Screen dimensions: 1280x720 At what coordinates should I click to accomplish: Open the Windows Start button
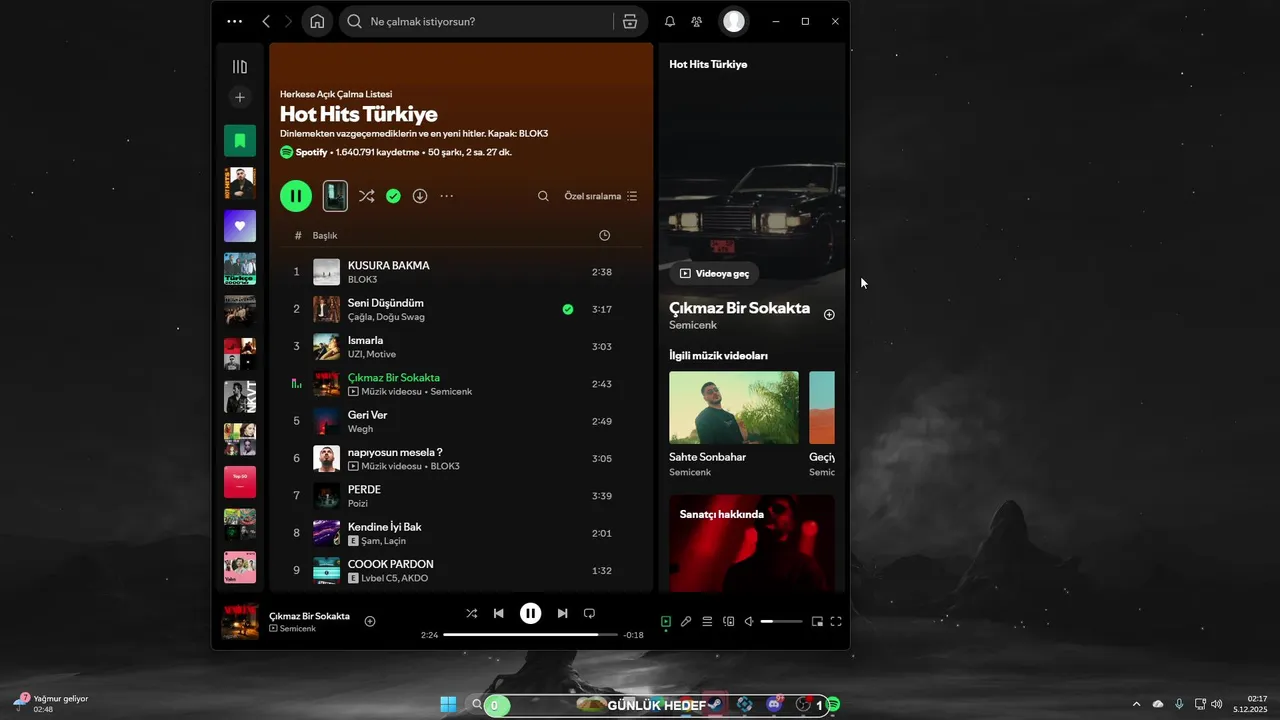tap(448, 705)
